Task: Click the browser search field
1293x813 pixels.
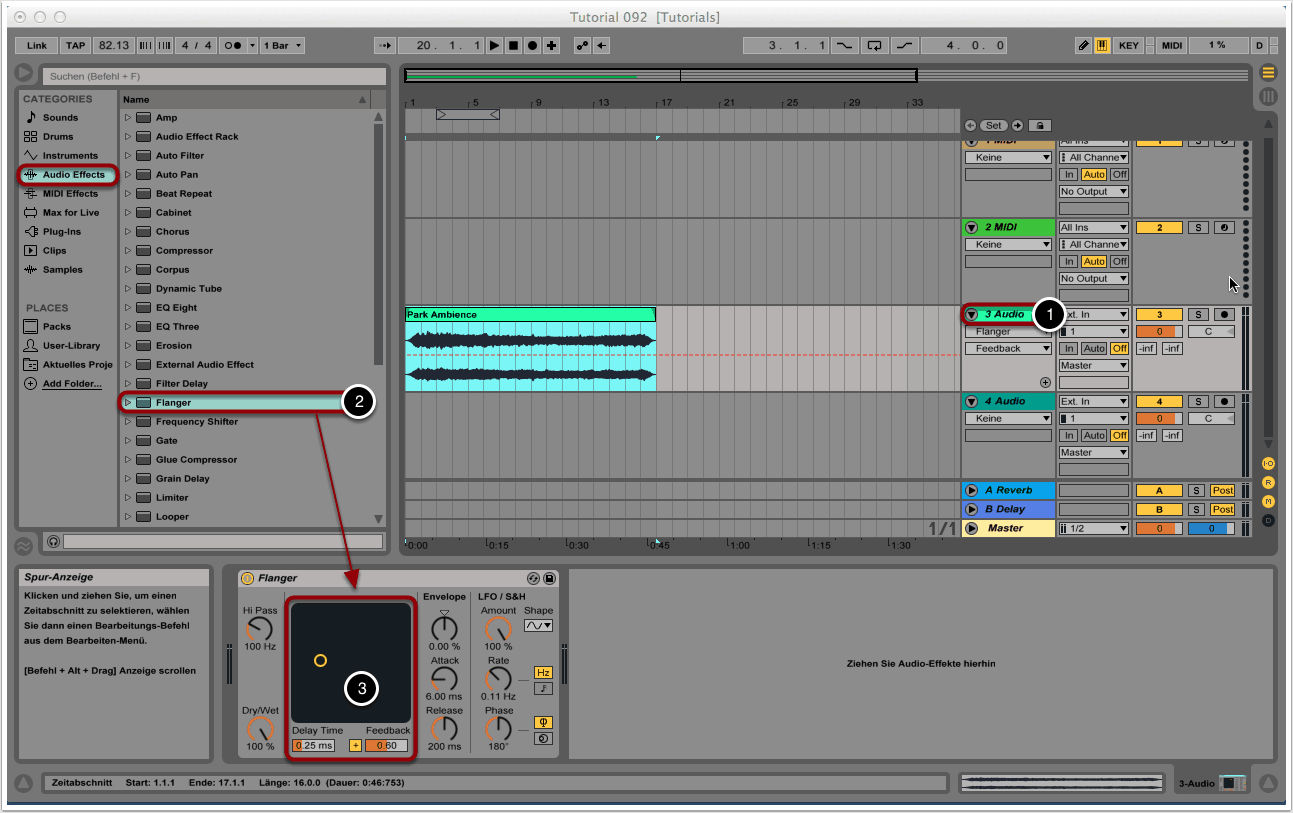Action: coord(214,76)
